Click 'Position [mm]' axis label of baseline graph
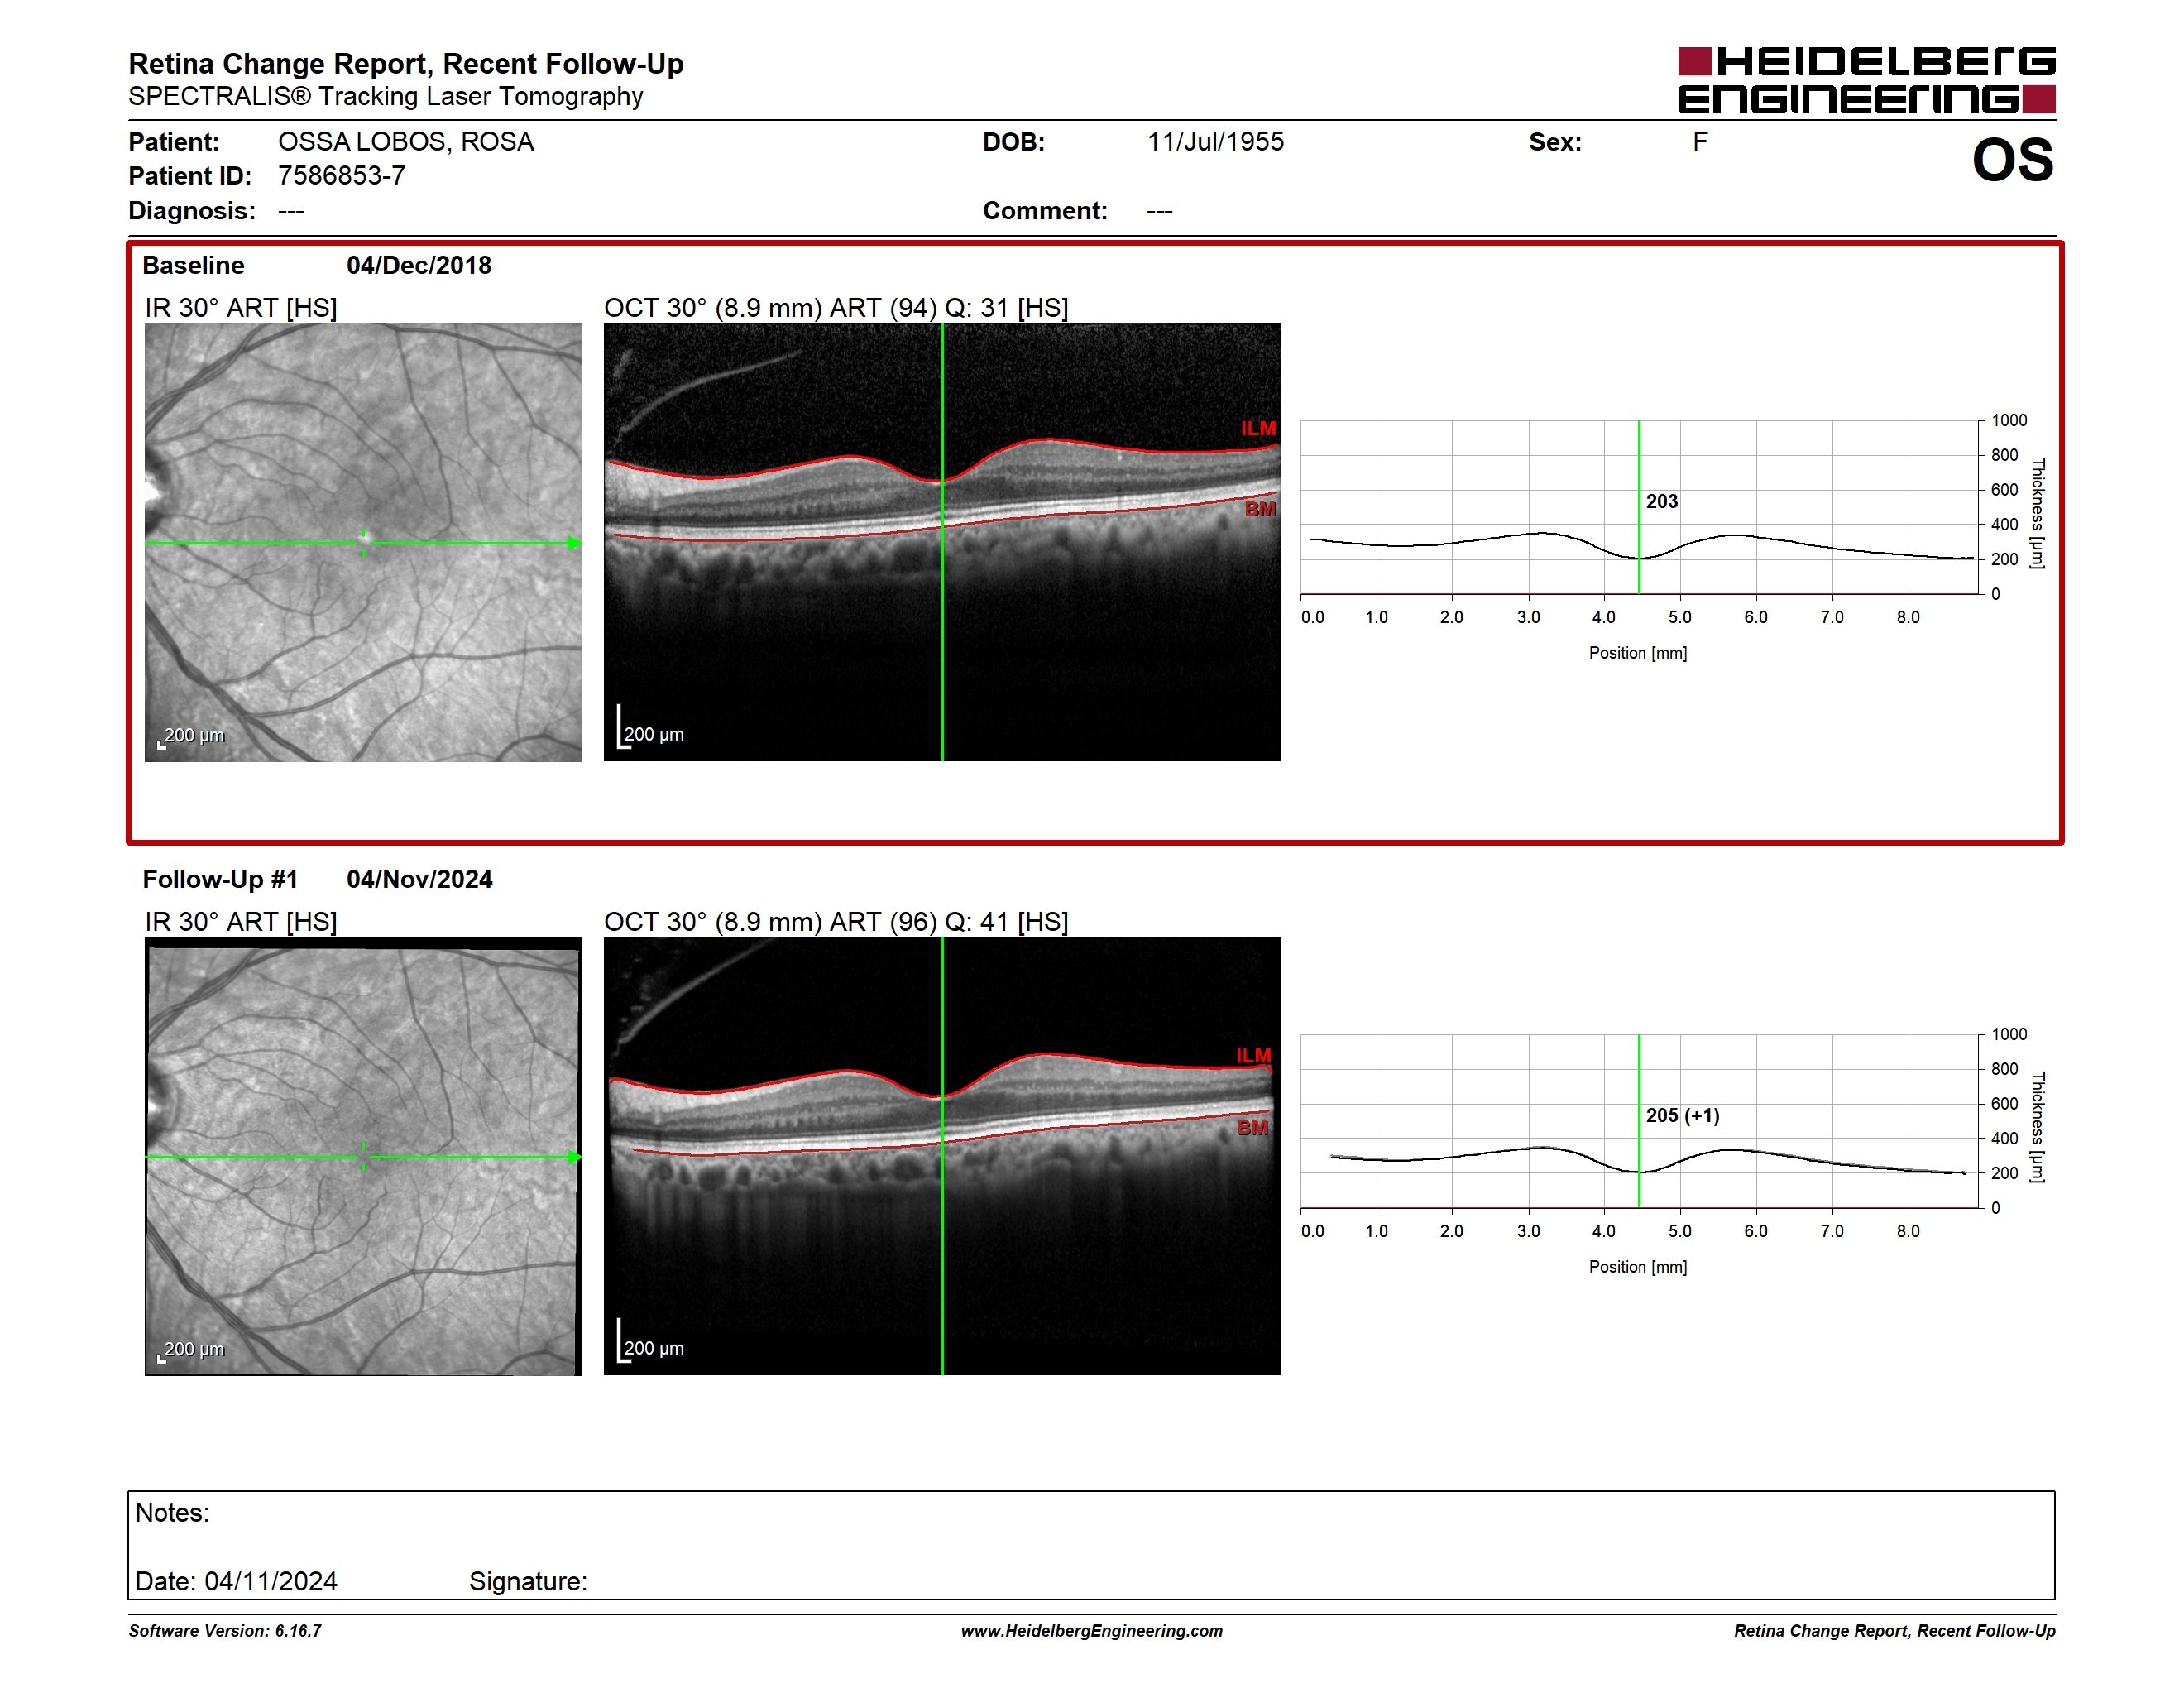The image size is (2184, 1688). (1638, 653)
